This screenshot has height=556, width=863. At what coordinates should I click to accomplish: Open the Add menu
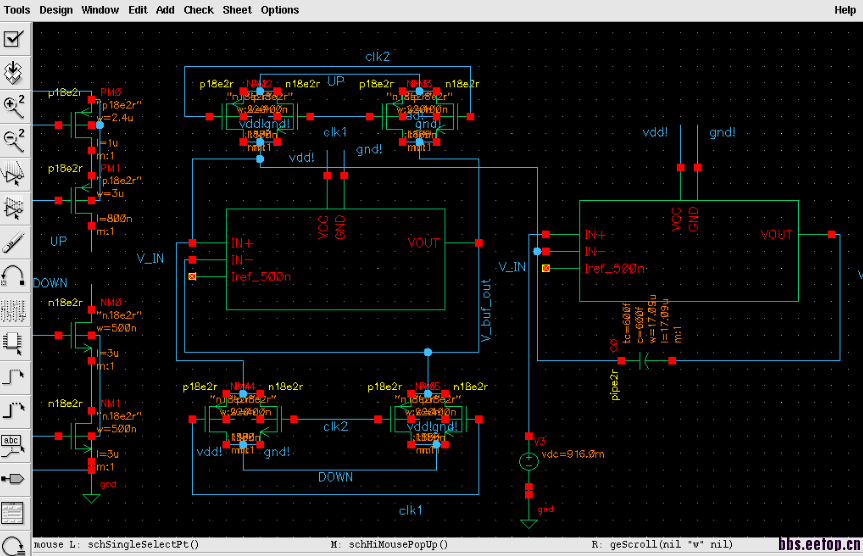165,10
